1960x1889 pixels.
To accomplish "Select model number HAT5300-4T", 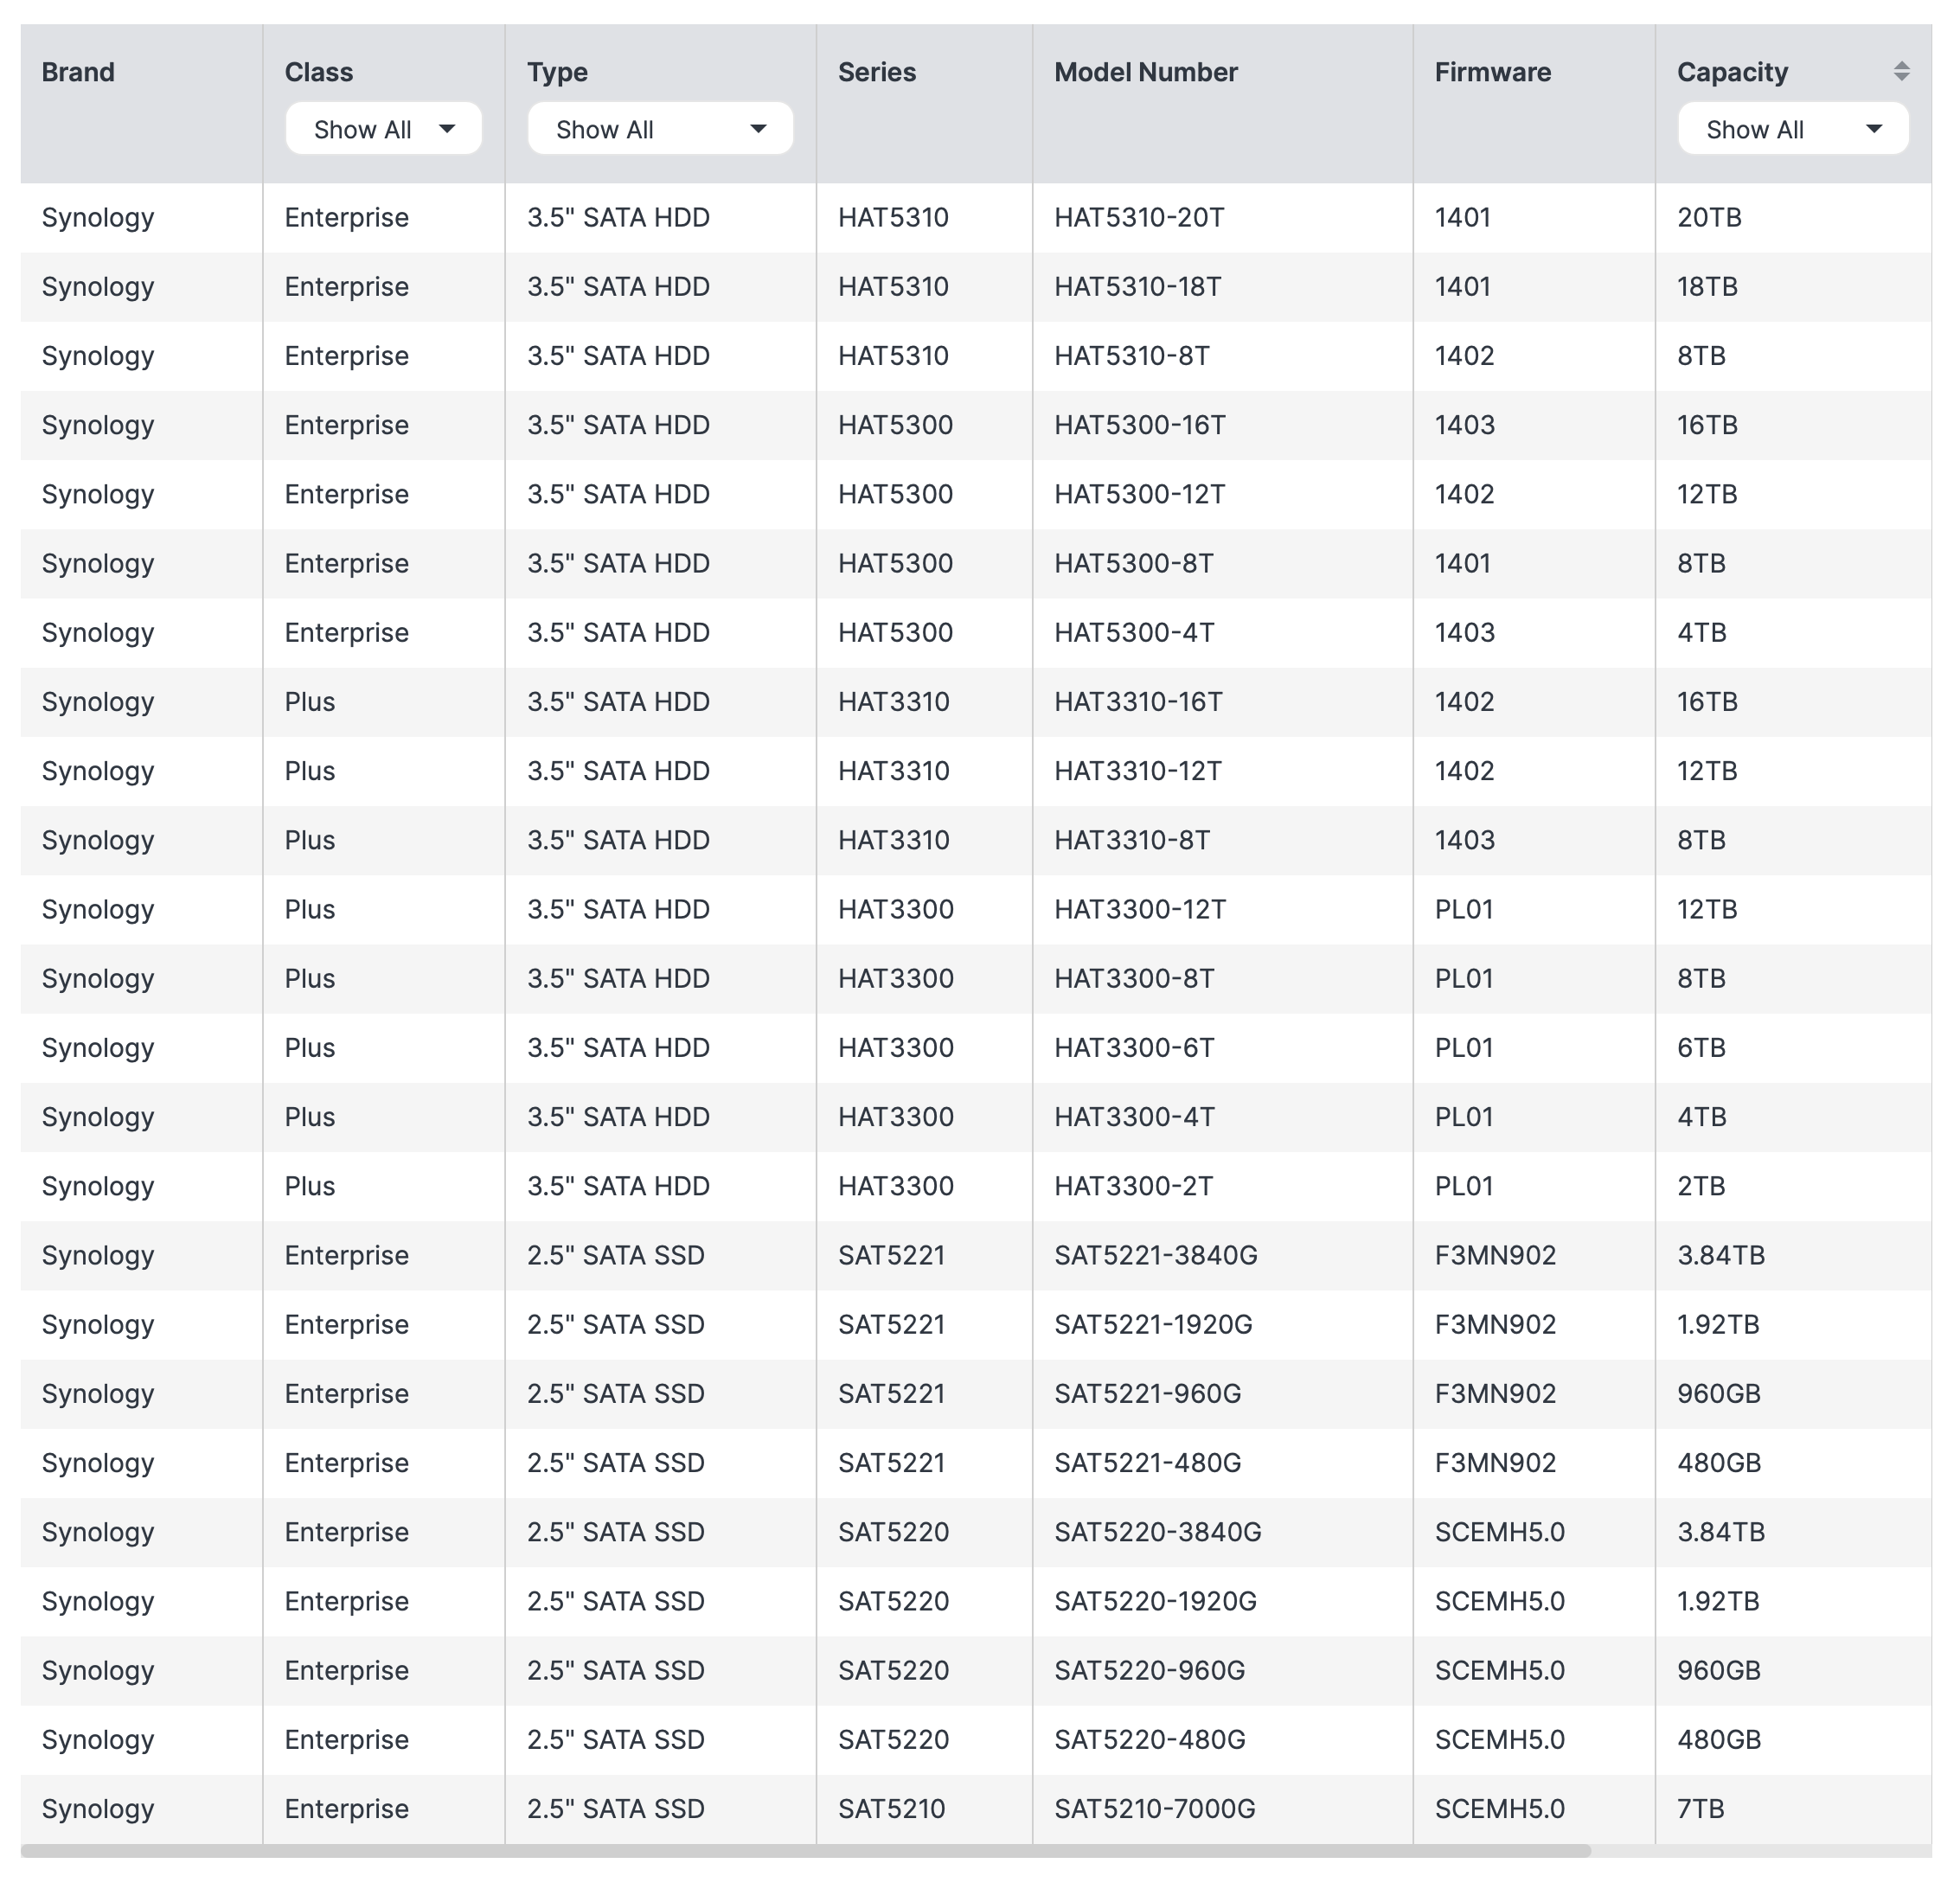I will pyautogui.click(x=1134, y=632).
